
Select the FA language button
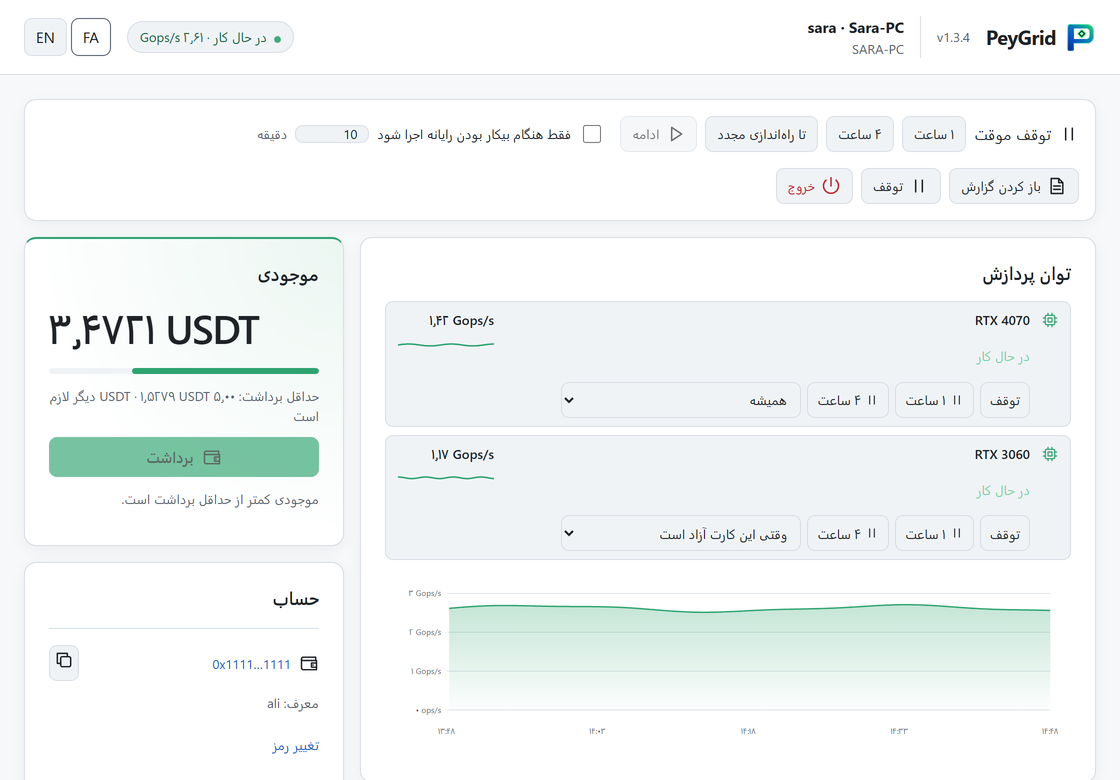[x=91, y=37]
